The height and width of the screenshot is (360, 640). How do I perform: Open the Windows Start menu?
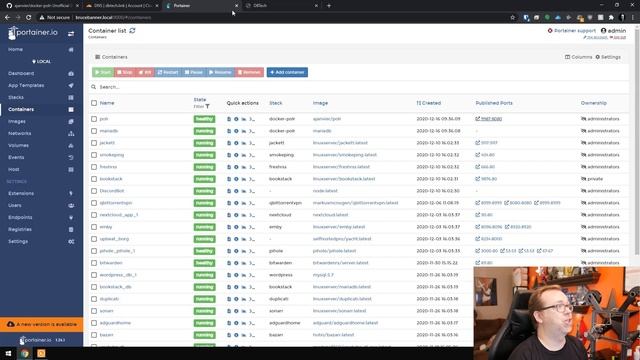point(8,353)
